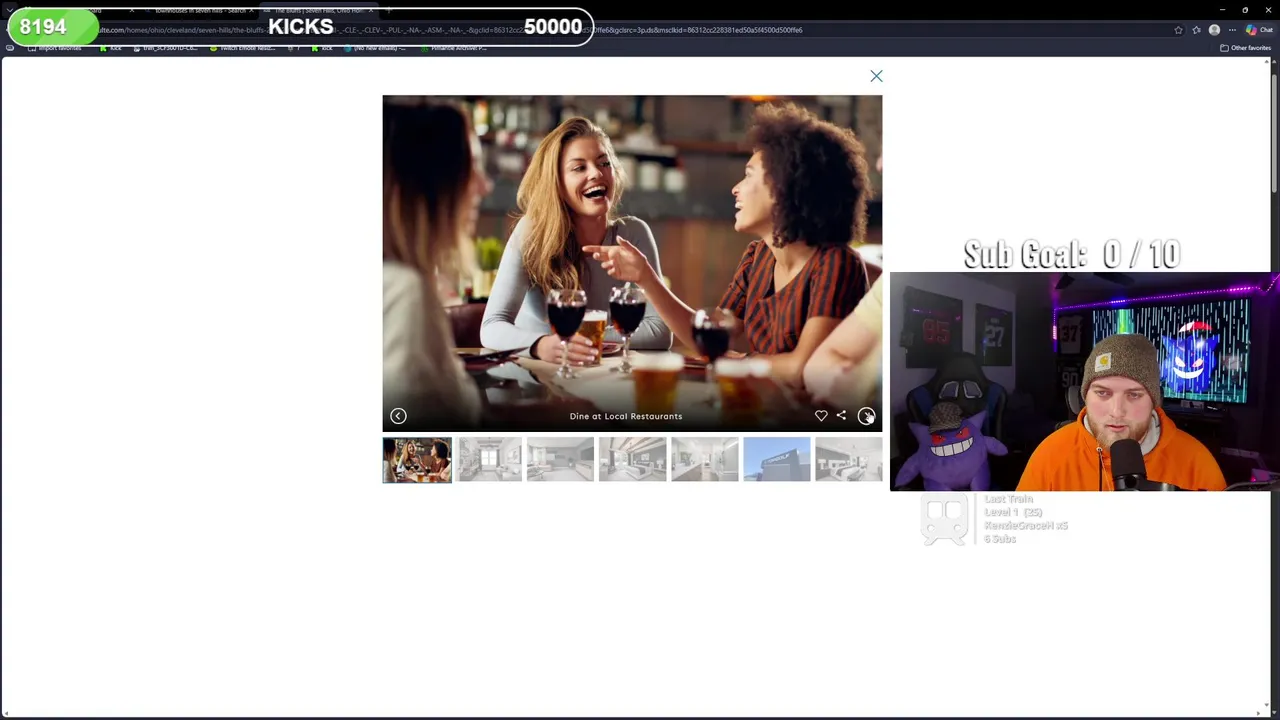Go to the previous gallery photo

point(398,416)
